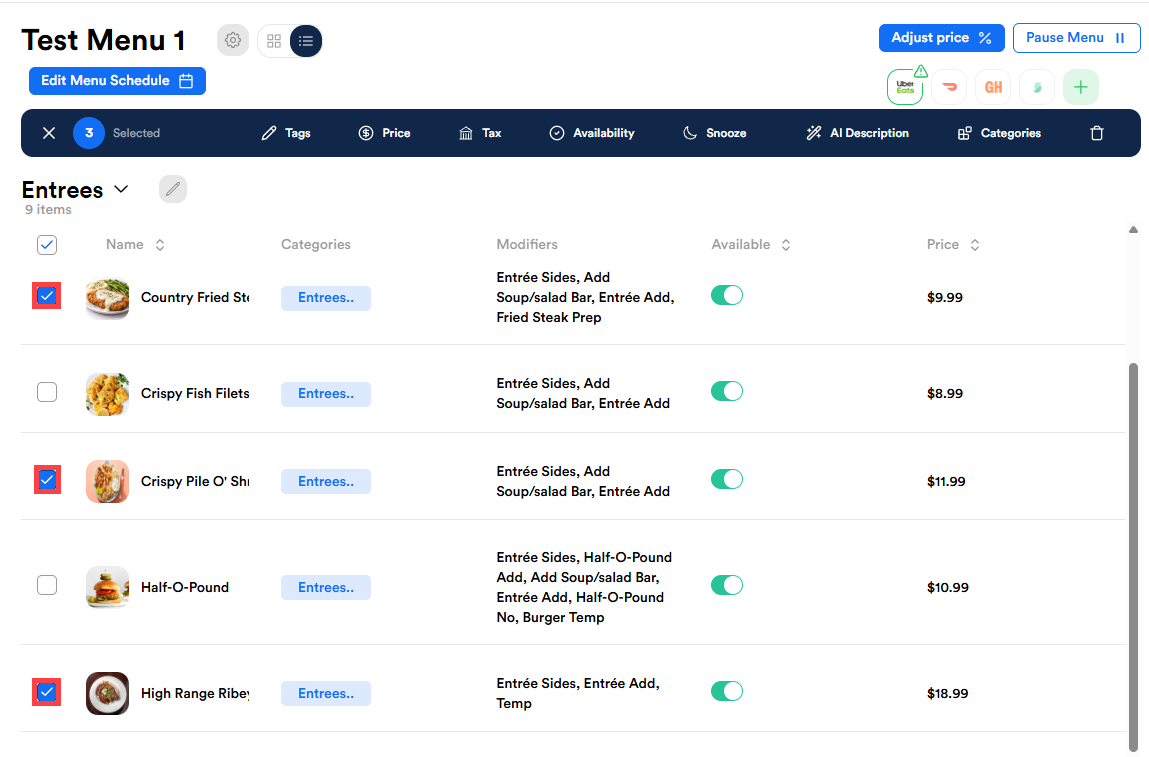Screen dimensions: 1149x757
Task: Switch to grid view layout
Action: coord(274,41)
